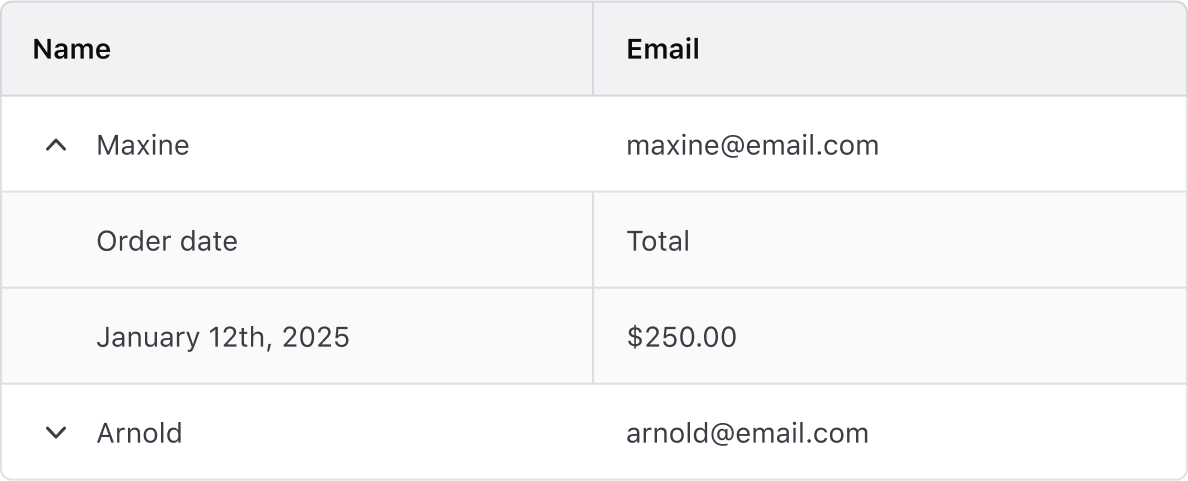The image size is (1188, 481).
Task: Click the Order date sub-header
Action: pos(167,241)
